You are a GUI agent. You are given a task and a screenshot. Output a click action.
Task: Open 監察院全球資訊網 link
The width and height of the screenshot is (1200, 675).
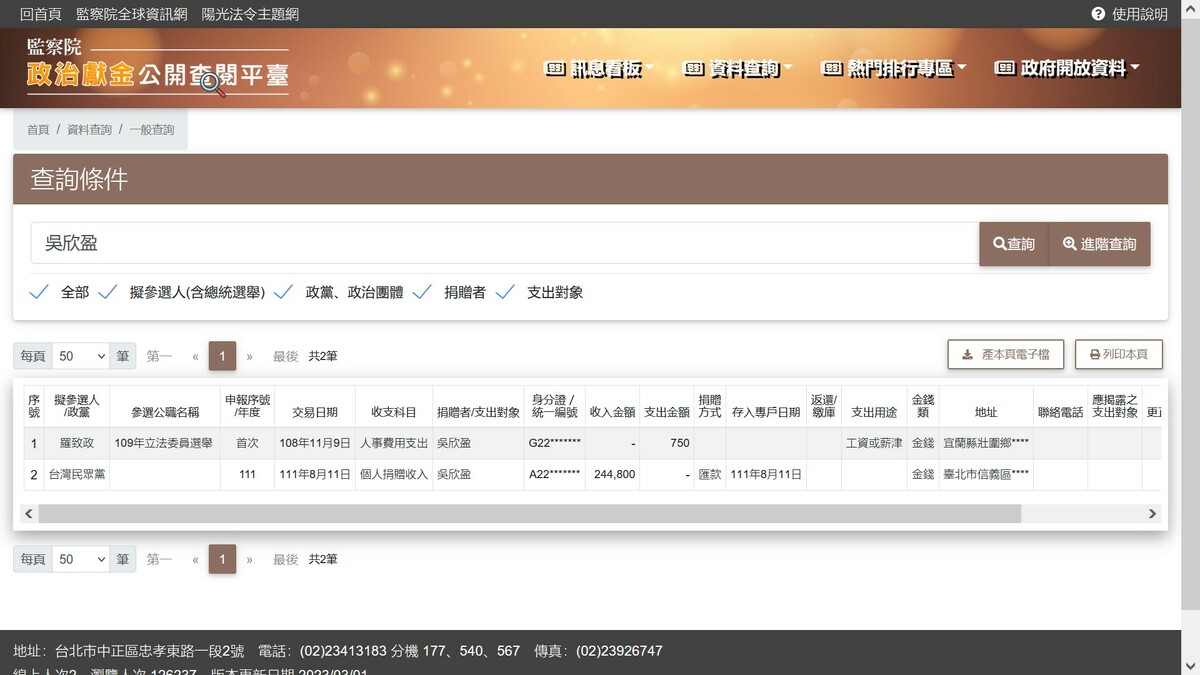(131, 14)
